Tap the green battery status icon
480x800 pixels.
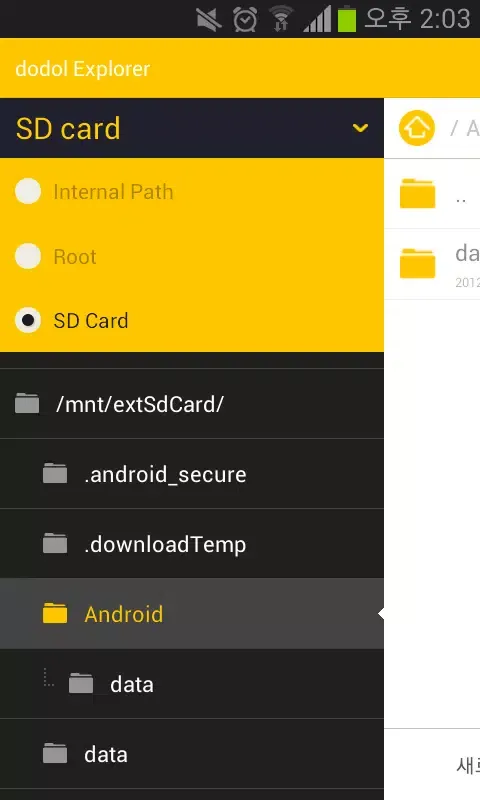347,19
